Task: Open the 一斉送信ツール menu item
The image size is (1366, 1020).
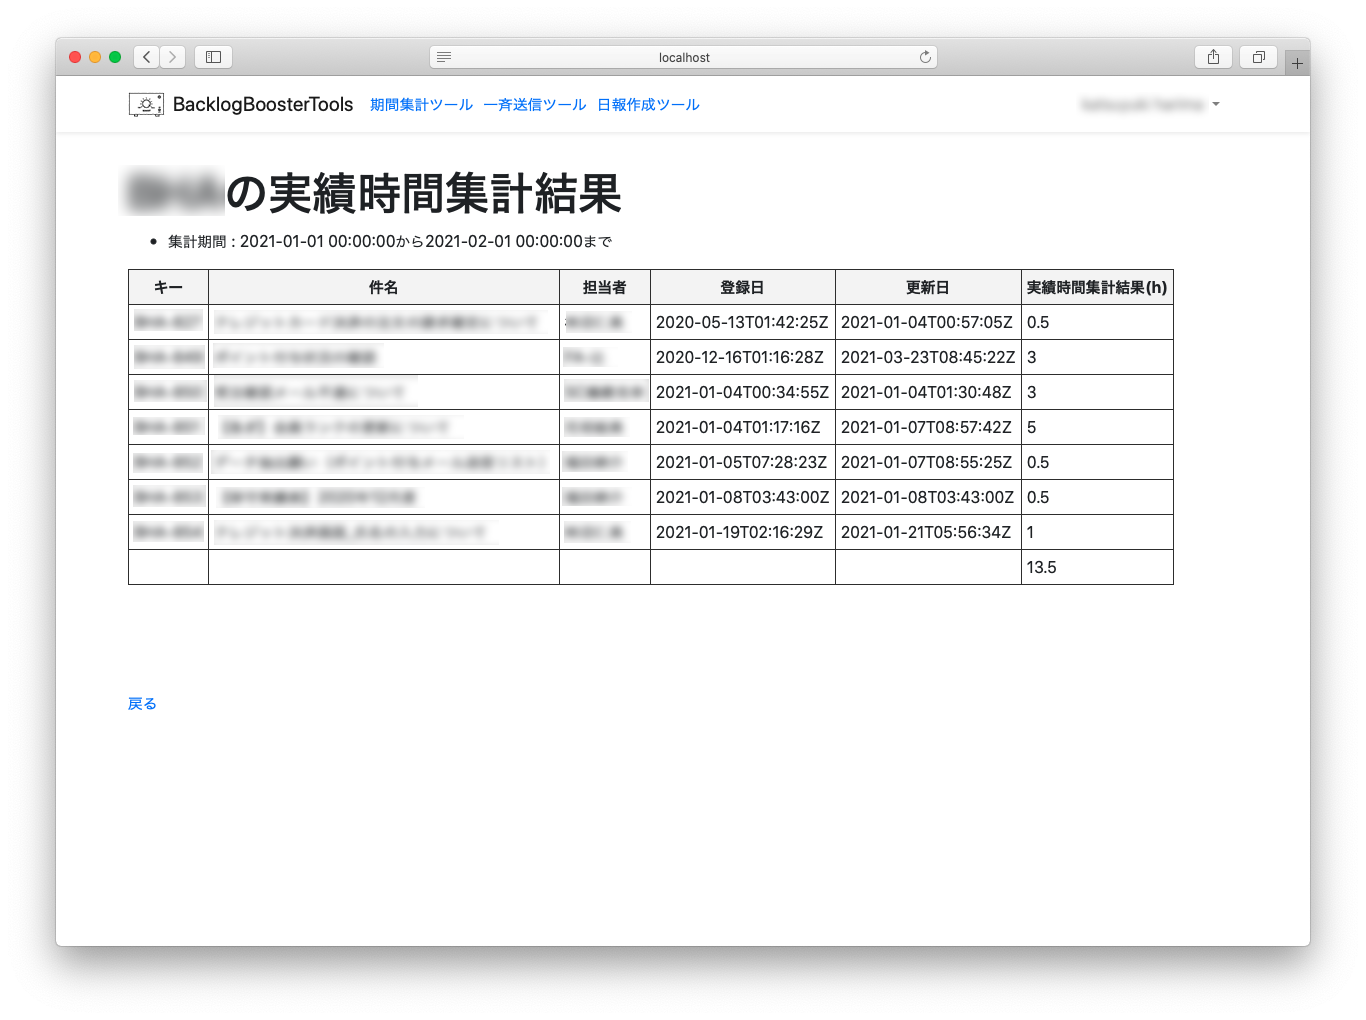Action: pos(534,105)
